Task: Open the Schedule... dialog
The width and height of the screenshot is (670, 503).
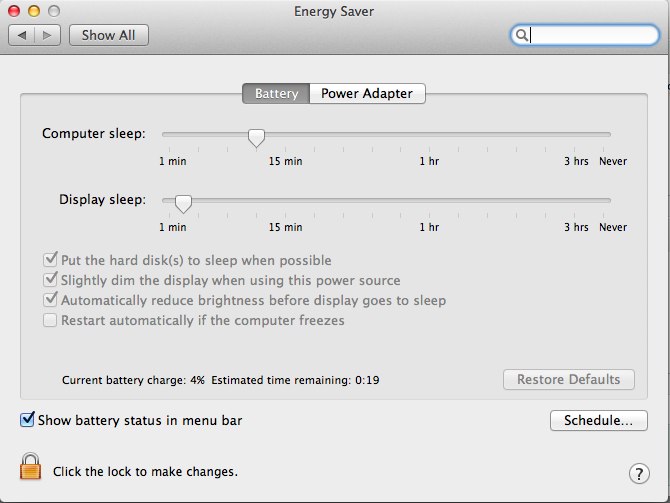Action: point(599,421)
